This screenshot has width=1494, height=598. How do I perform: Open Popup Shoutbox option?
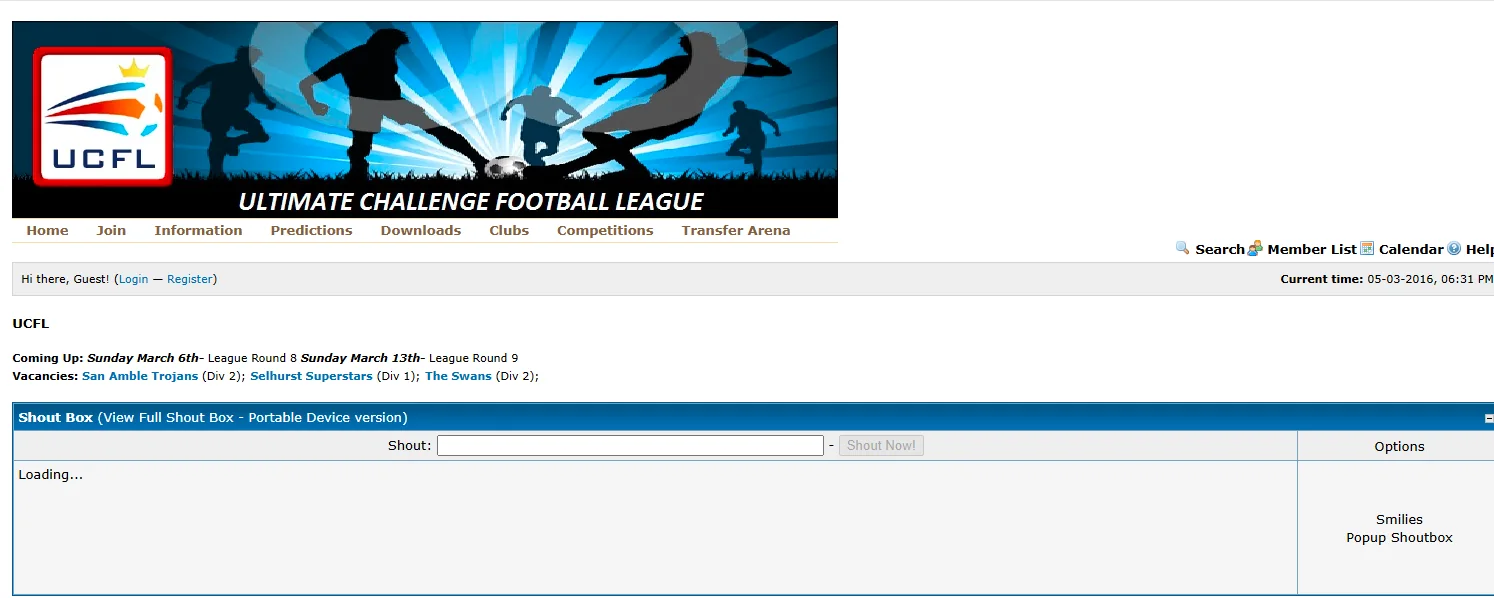point(1399,537)
